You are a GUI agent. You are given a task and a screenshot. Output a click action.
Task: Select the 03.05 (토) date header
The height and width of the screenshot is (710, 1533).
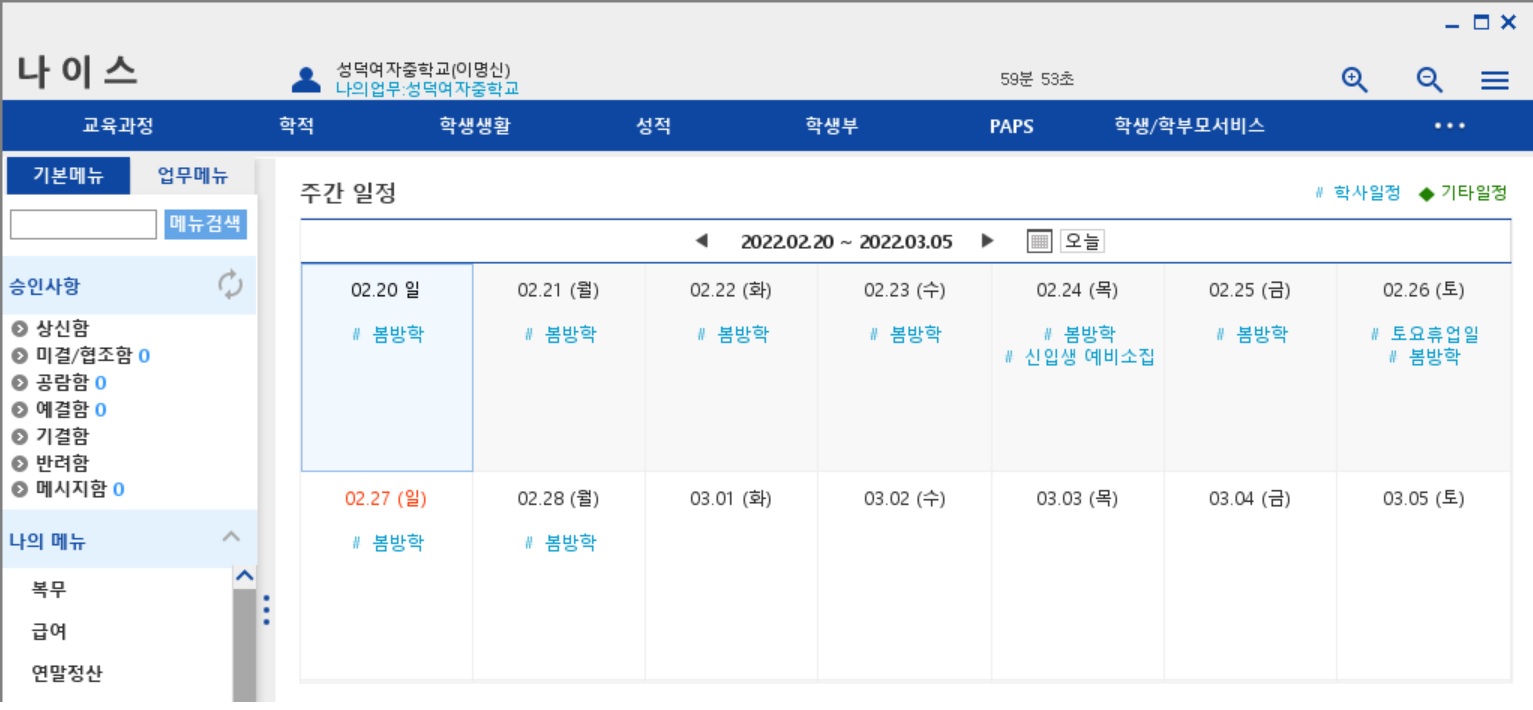pyautogui.click(x=1423, y=498)
